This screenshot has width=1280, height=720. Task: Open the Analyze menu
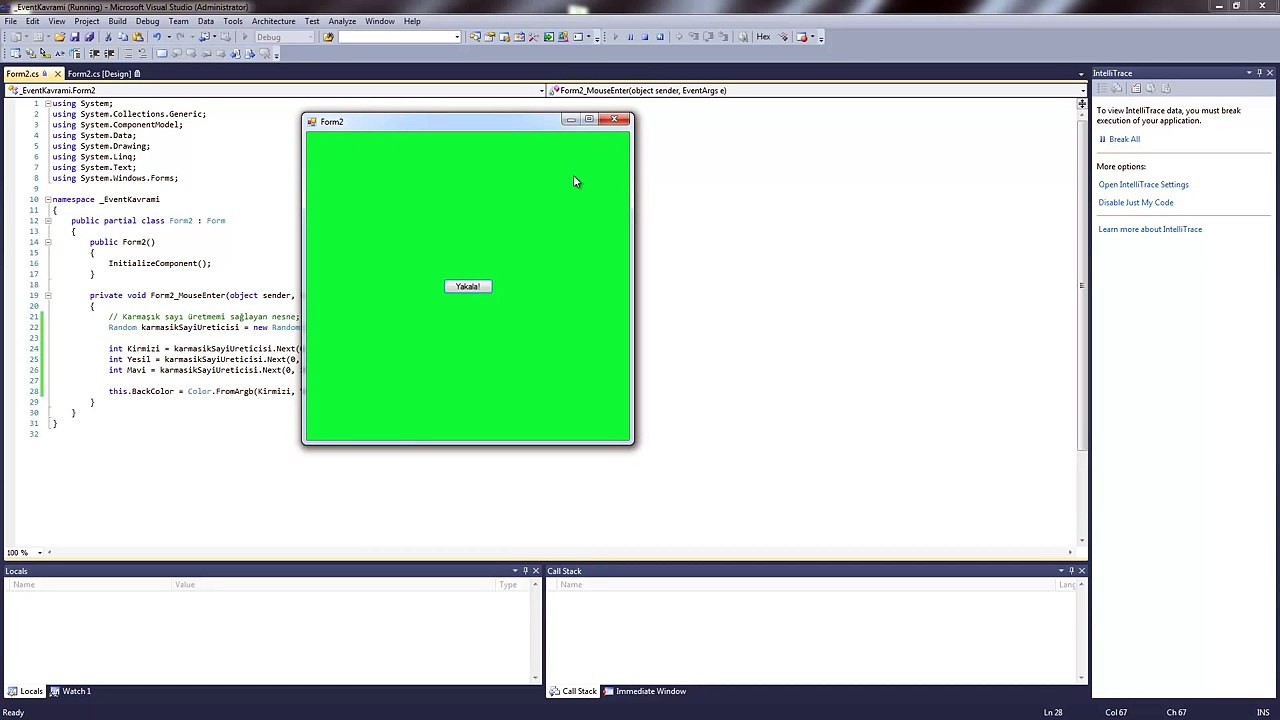[342, 21]
